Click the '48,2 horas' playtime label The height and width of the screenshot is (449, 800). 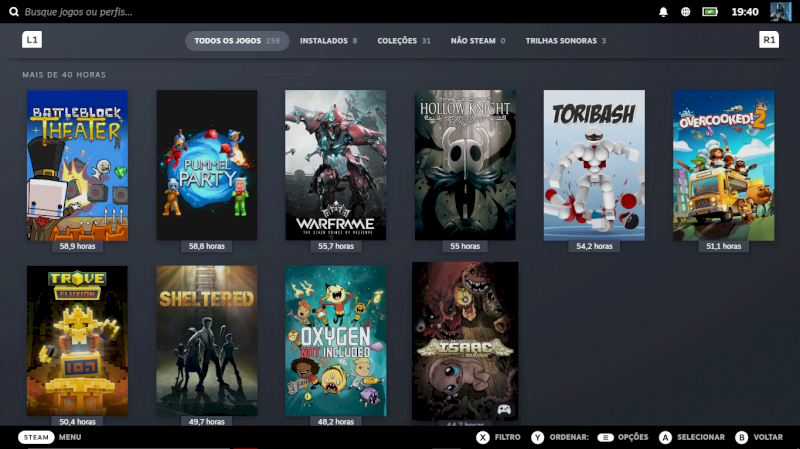(x=336, y=421)
